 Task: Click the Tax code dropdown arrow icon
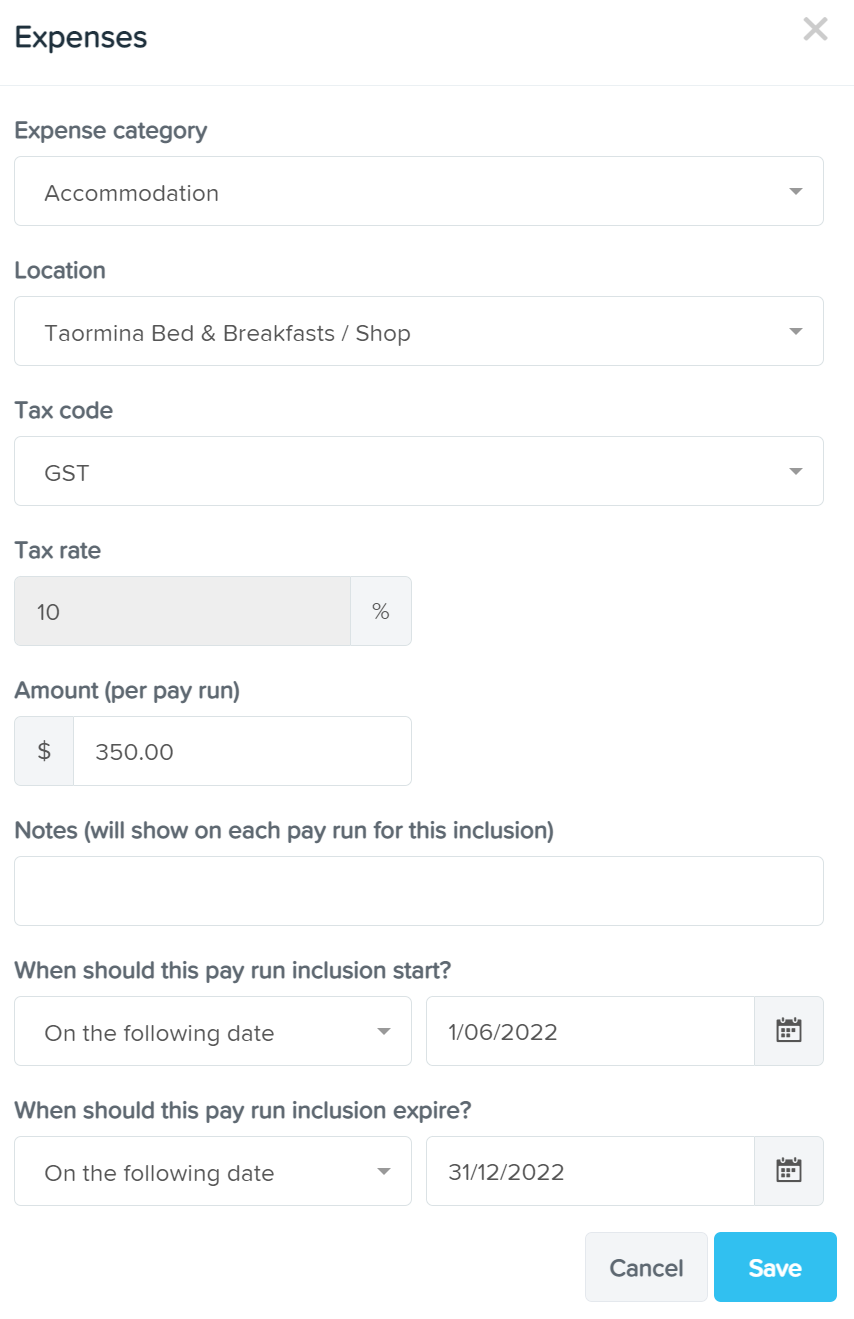796,471
